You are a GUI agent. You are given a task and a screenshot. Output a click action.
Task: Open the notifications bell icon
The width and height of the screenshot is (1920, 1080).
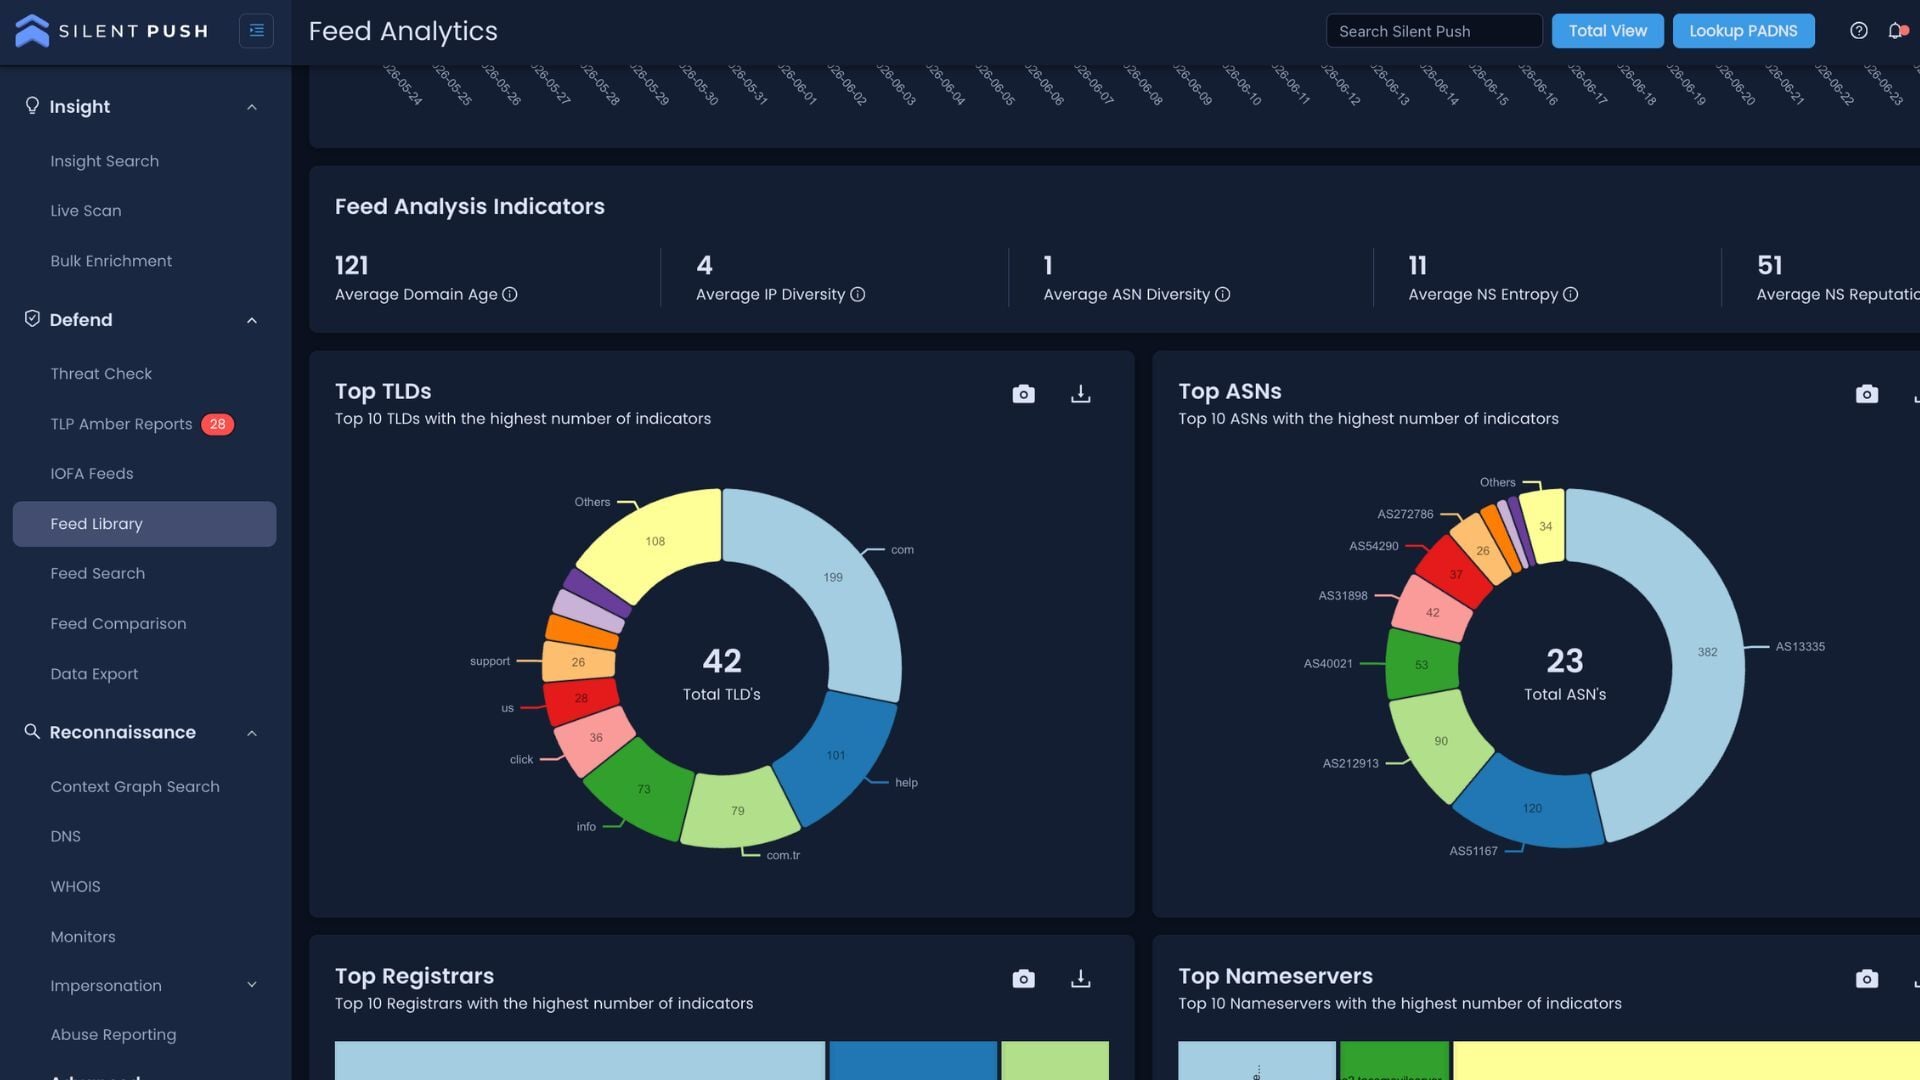[x=1895, y=31]
